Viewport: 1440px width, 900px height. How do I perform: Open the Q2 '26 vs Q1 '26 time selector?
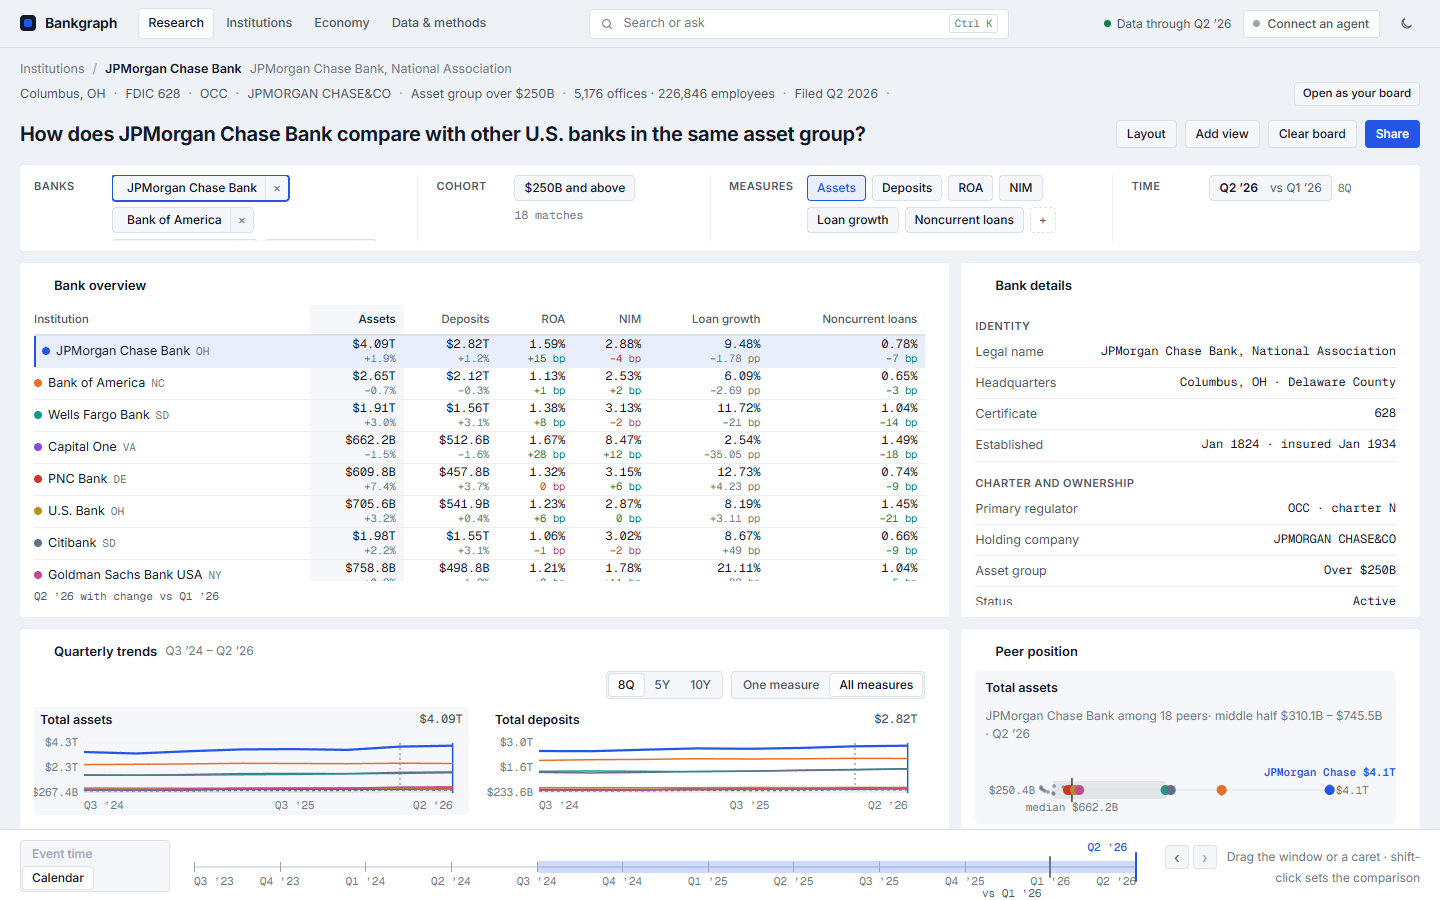[x=1270, y=188]
